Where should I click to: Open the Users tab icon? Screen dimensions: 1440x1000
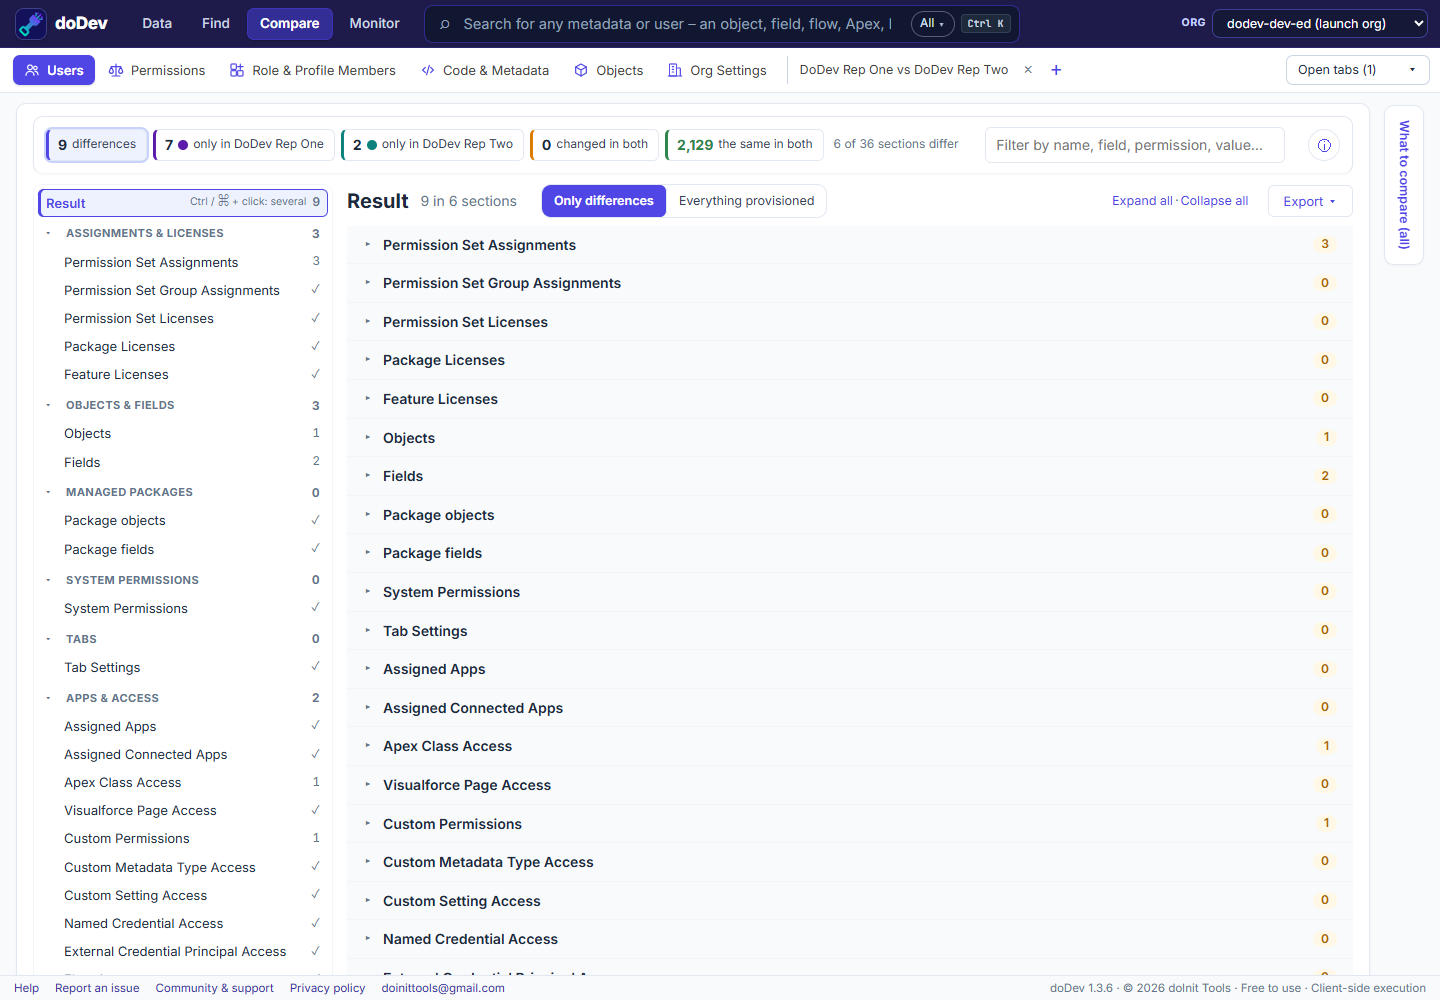click(32, 70)
